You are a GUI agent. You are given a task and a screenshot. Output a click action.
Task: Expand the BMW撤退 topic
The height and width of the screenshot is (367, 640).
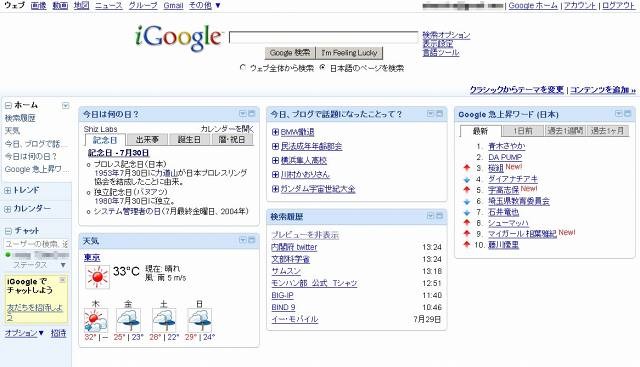(275, 132)
